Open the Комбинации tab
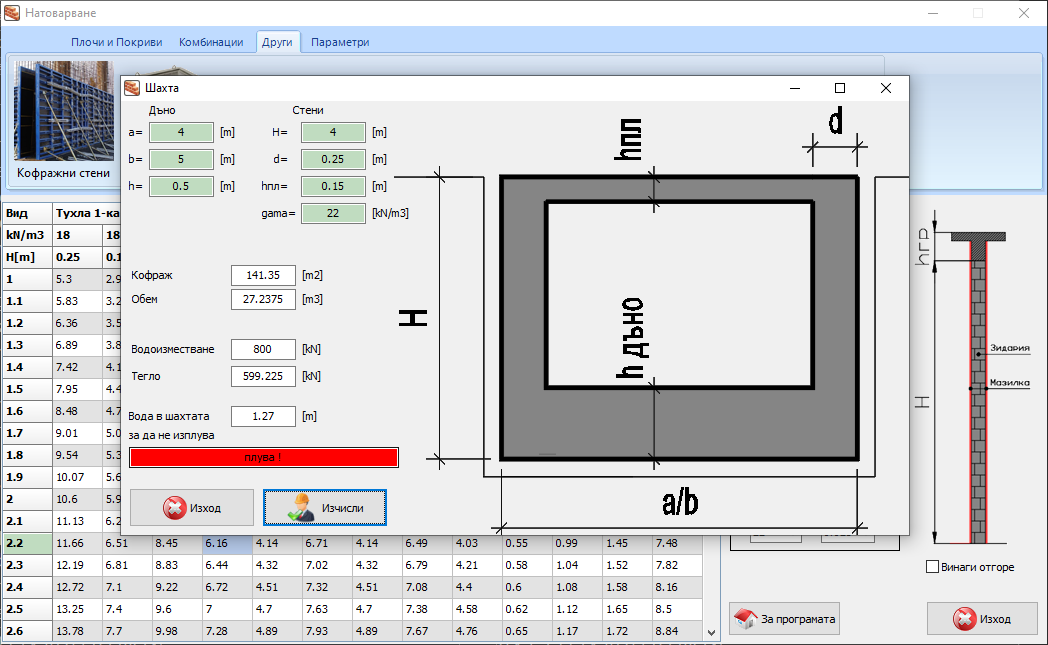1048x645 pixels. pos(211,42)
